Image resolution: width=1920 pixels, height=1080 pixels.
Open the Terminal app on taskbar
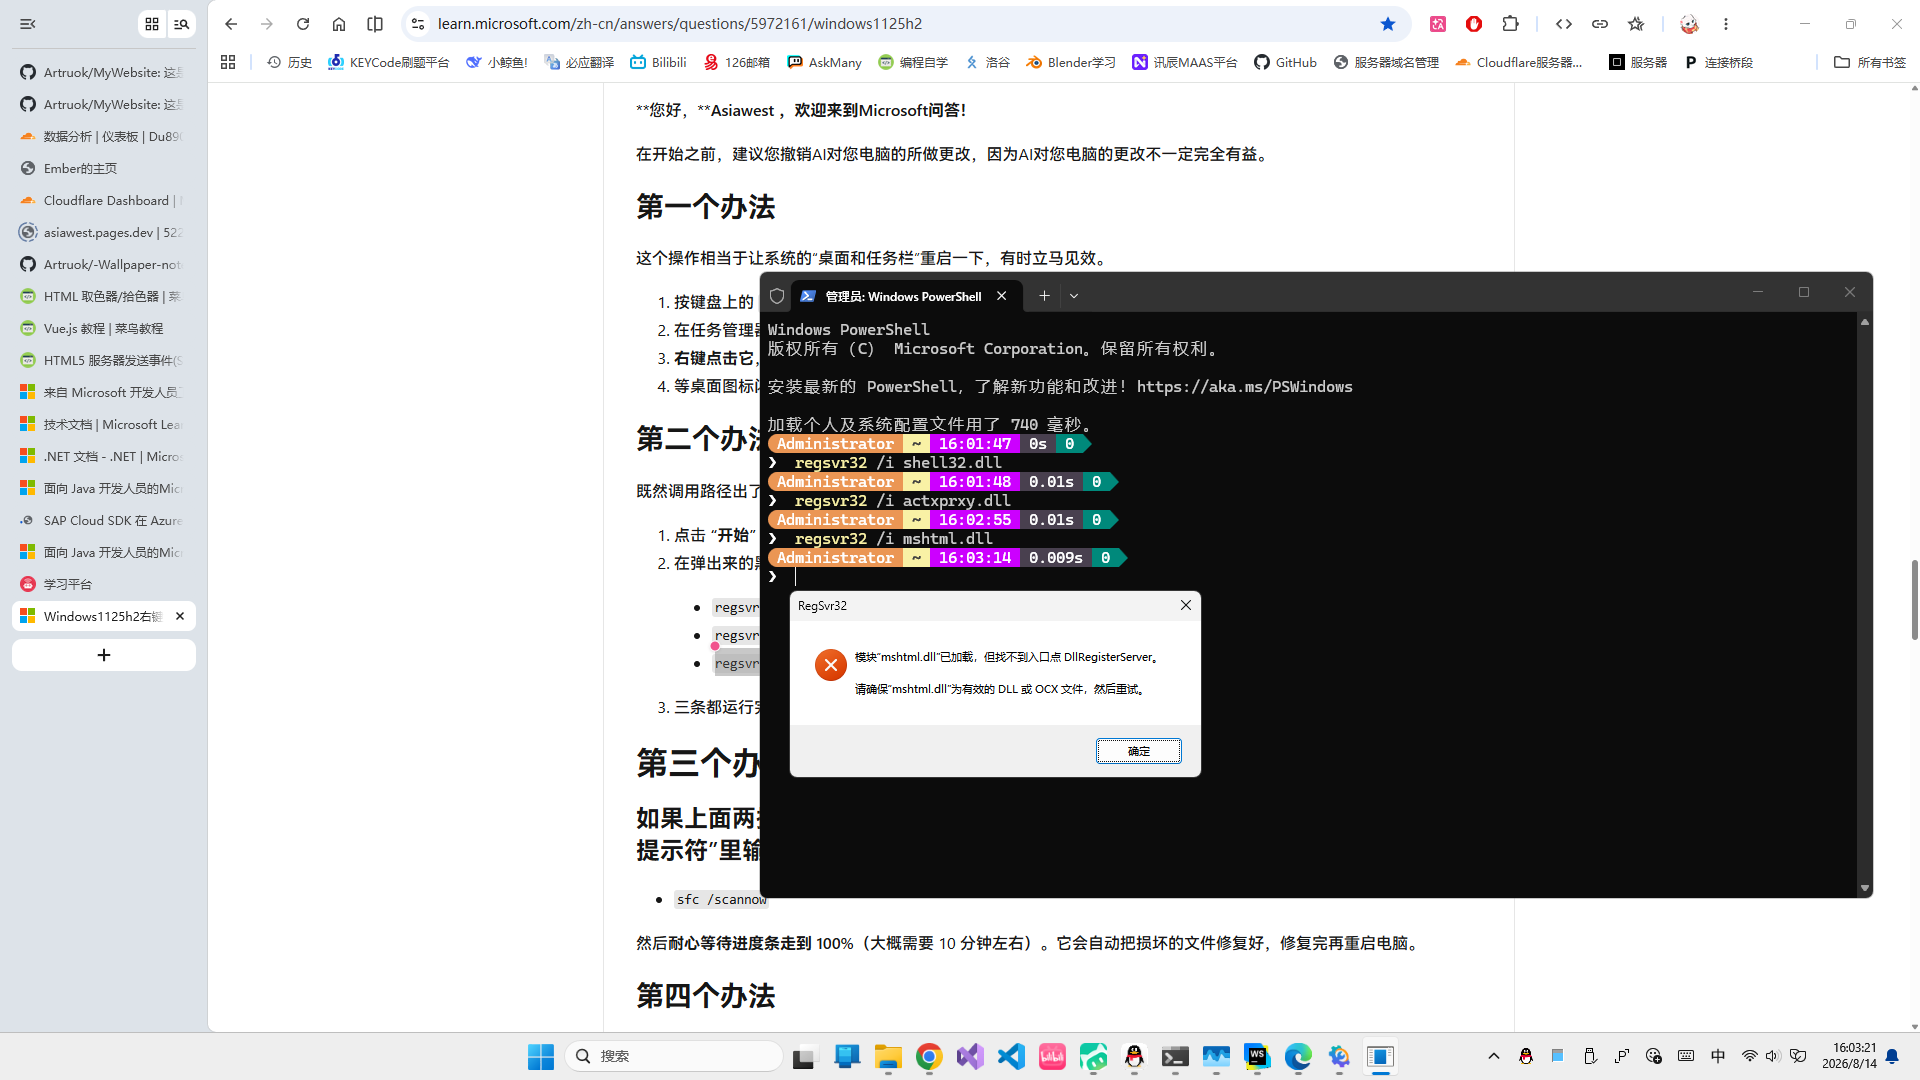click(x=1175, y=1056)
